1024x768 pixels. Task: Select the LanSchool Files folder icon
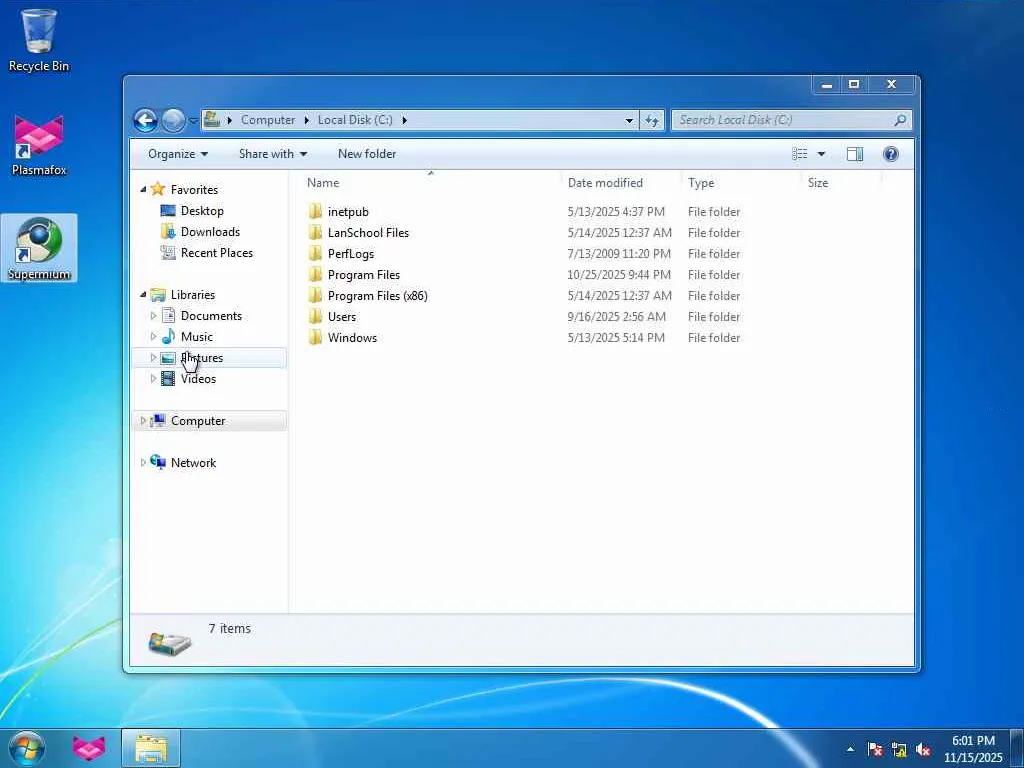315,232
